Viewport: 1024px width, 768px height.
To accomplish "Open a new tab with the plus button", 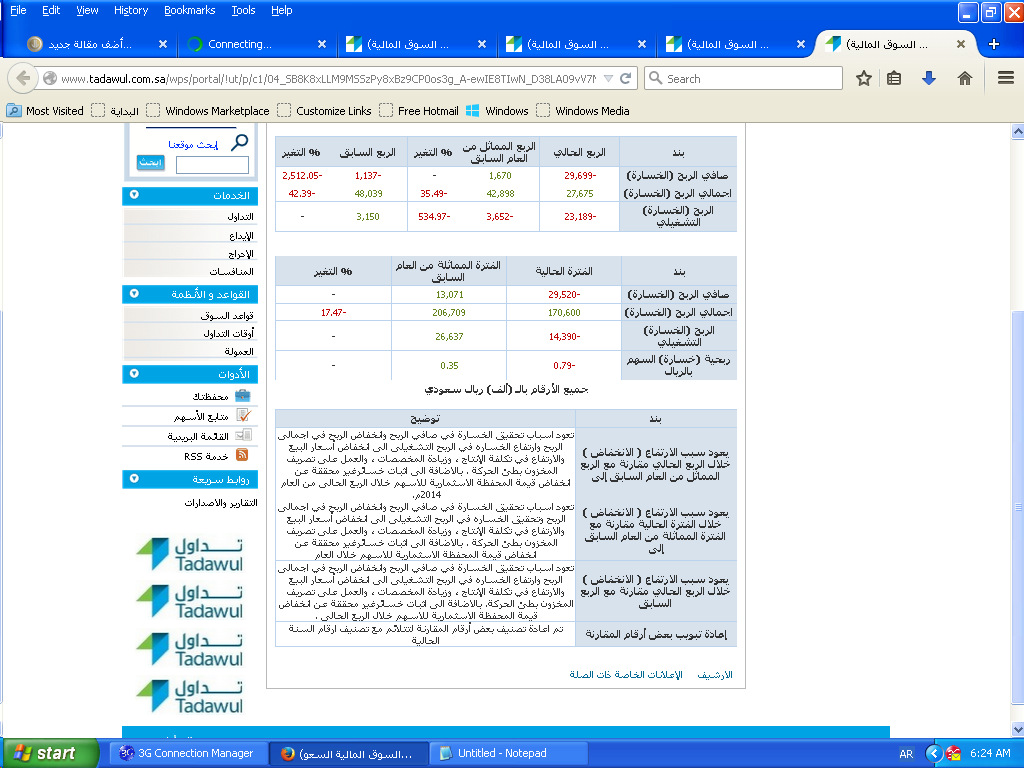I will (994, 44).
